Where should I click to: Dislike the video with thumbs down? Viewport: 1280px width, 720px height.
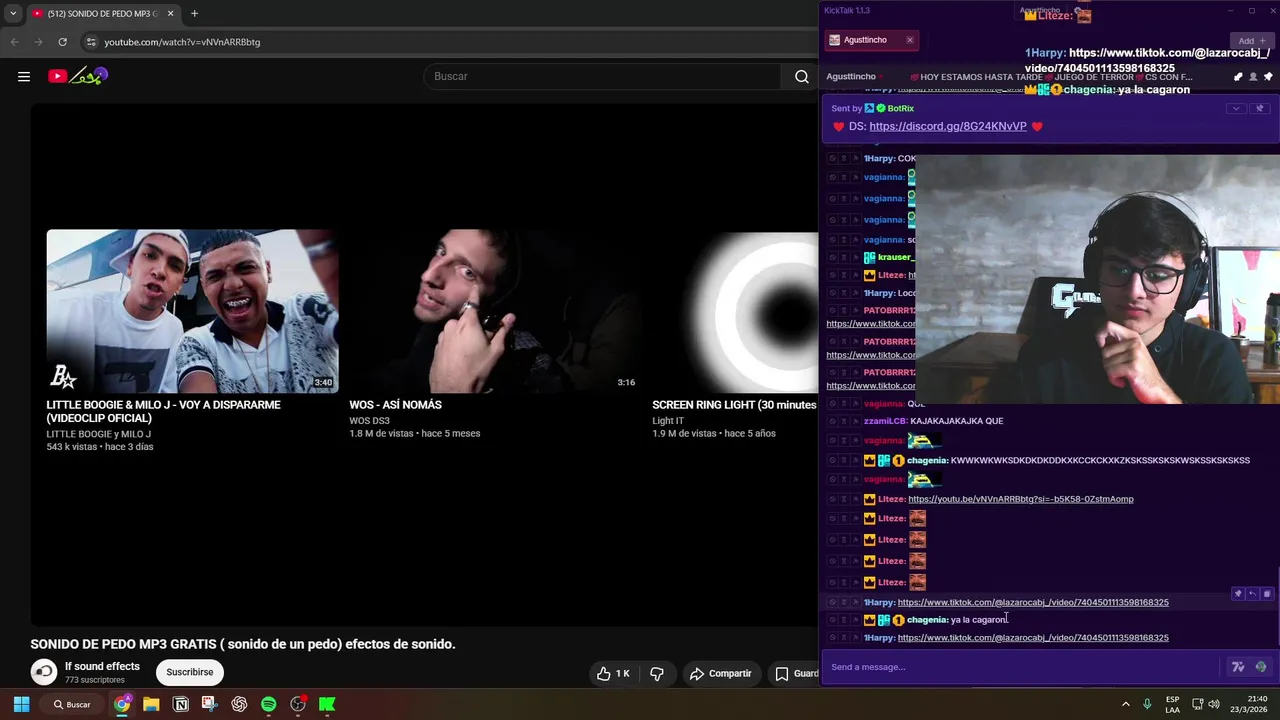click(x=657, y=674)
